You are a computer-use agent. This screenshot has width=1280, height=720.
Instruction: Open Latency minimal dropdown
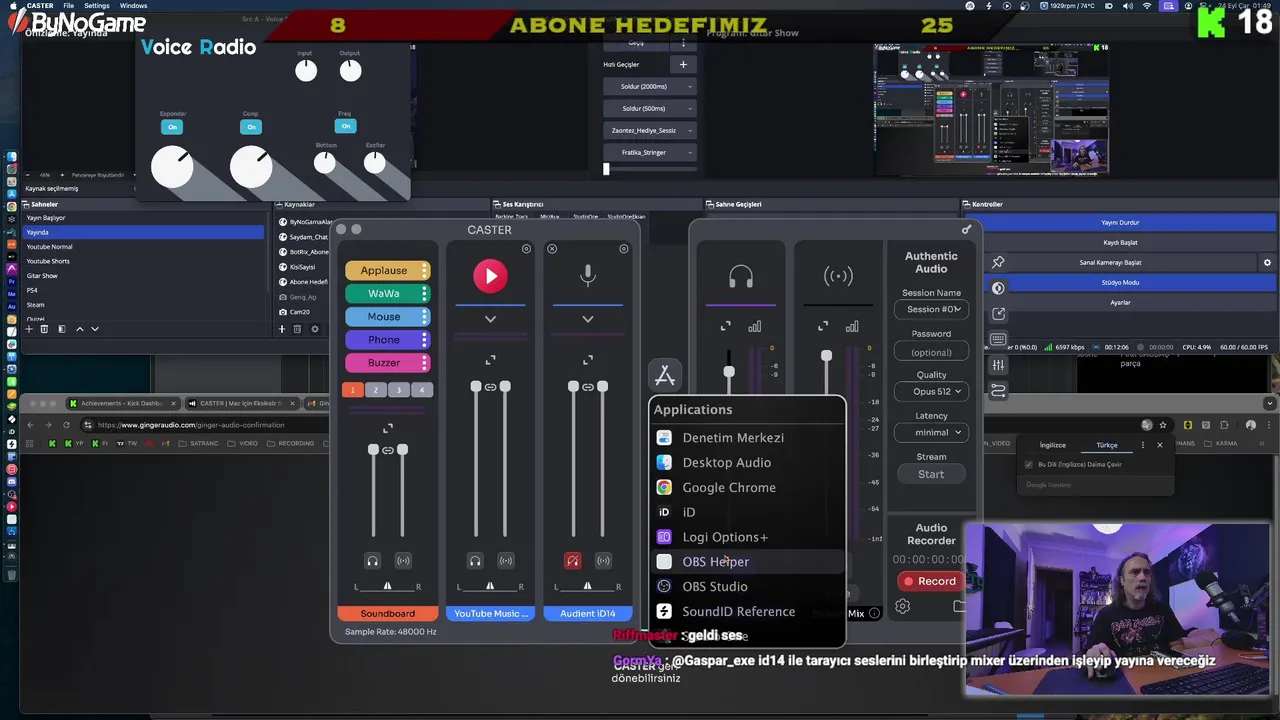point(931,433)
